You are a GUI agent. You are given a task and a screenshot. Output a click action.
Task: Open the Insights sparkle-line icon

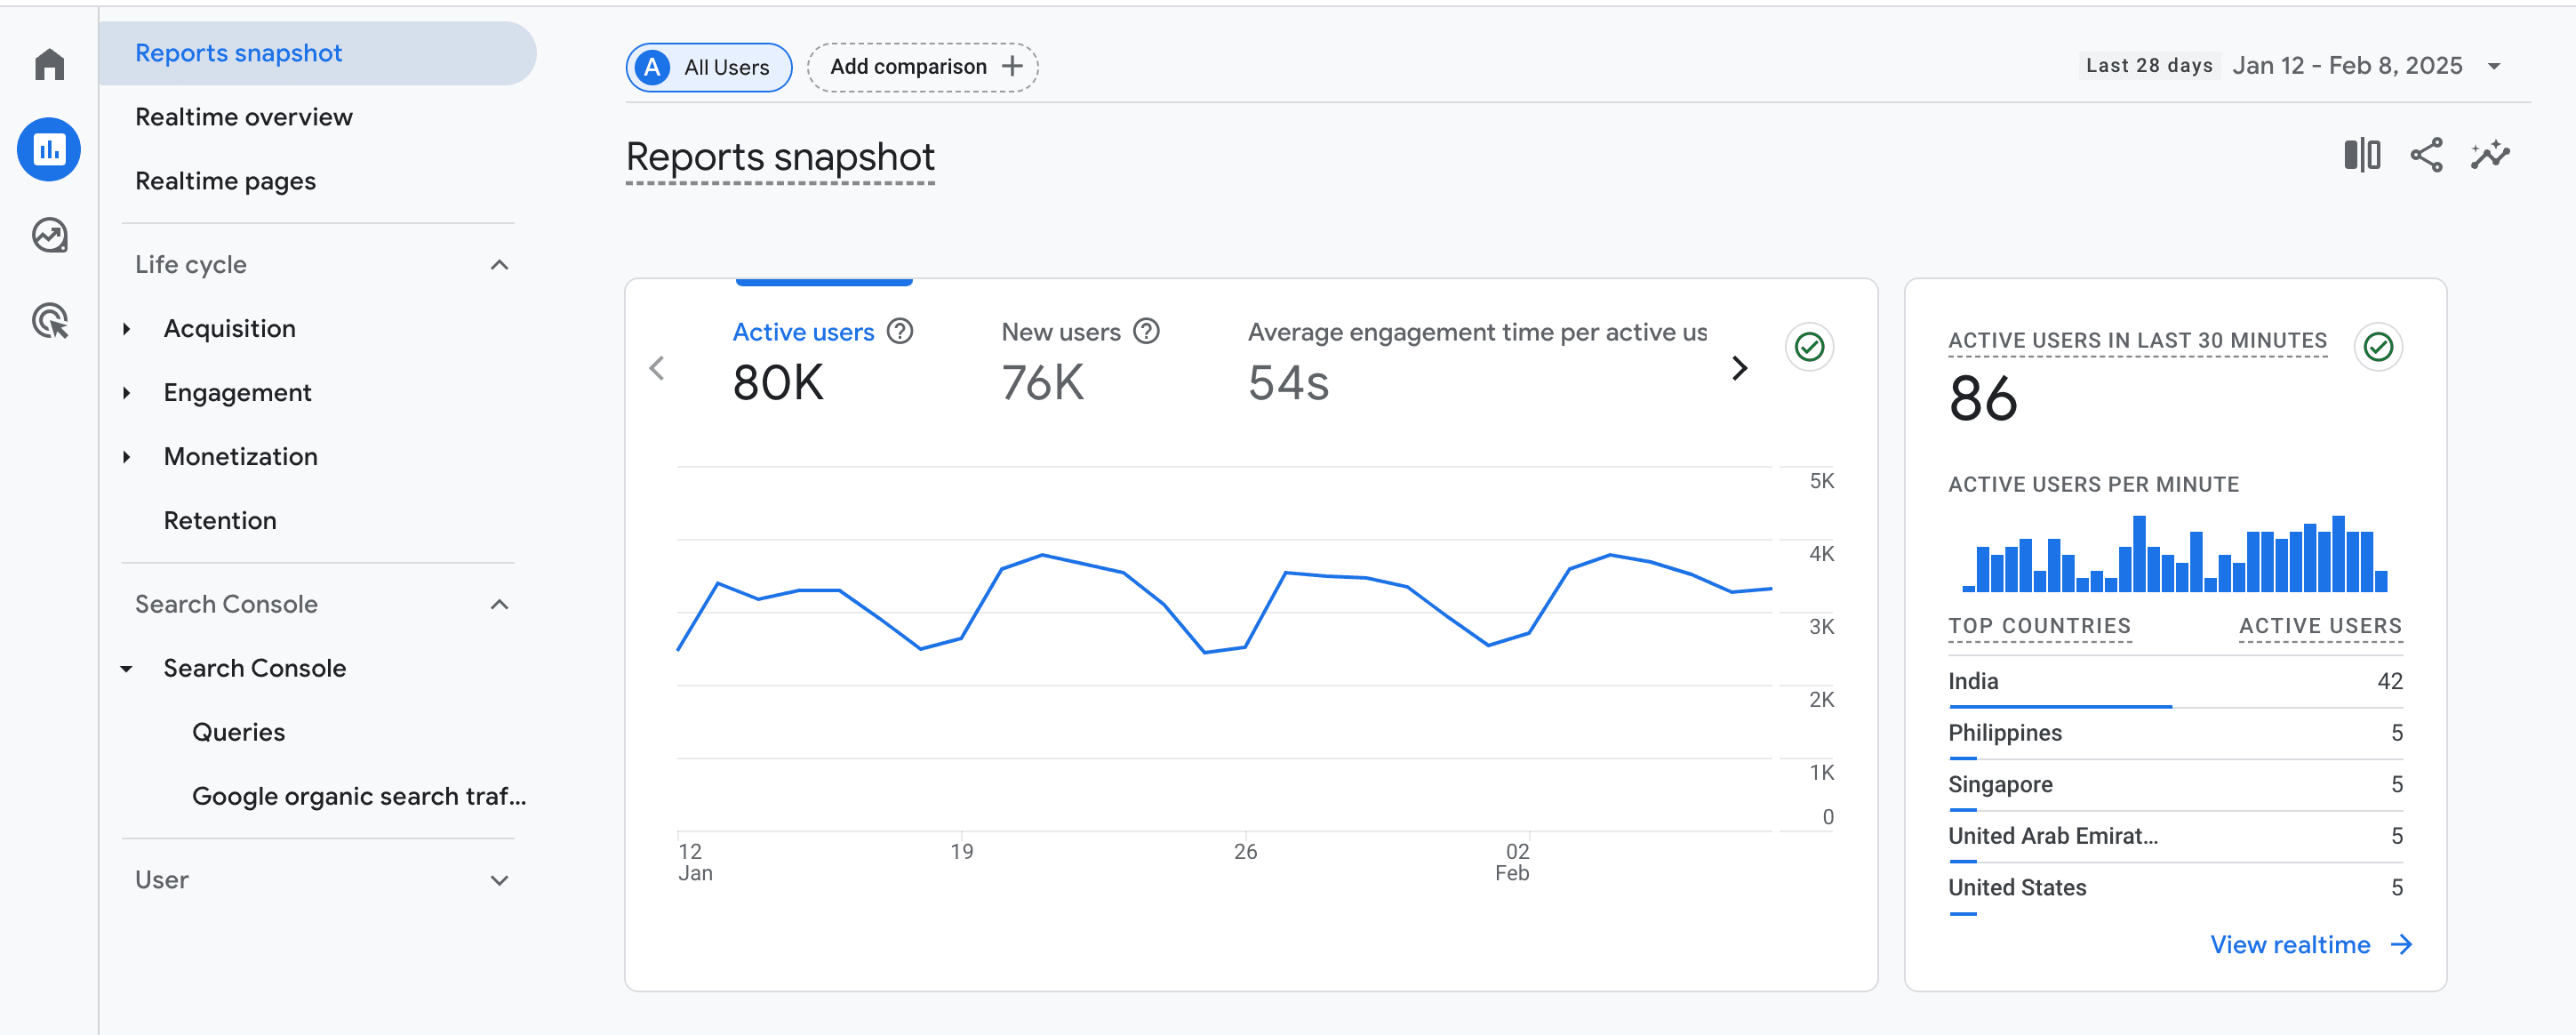tap(2490, 155)
